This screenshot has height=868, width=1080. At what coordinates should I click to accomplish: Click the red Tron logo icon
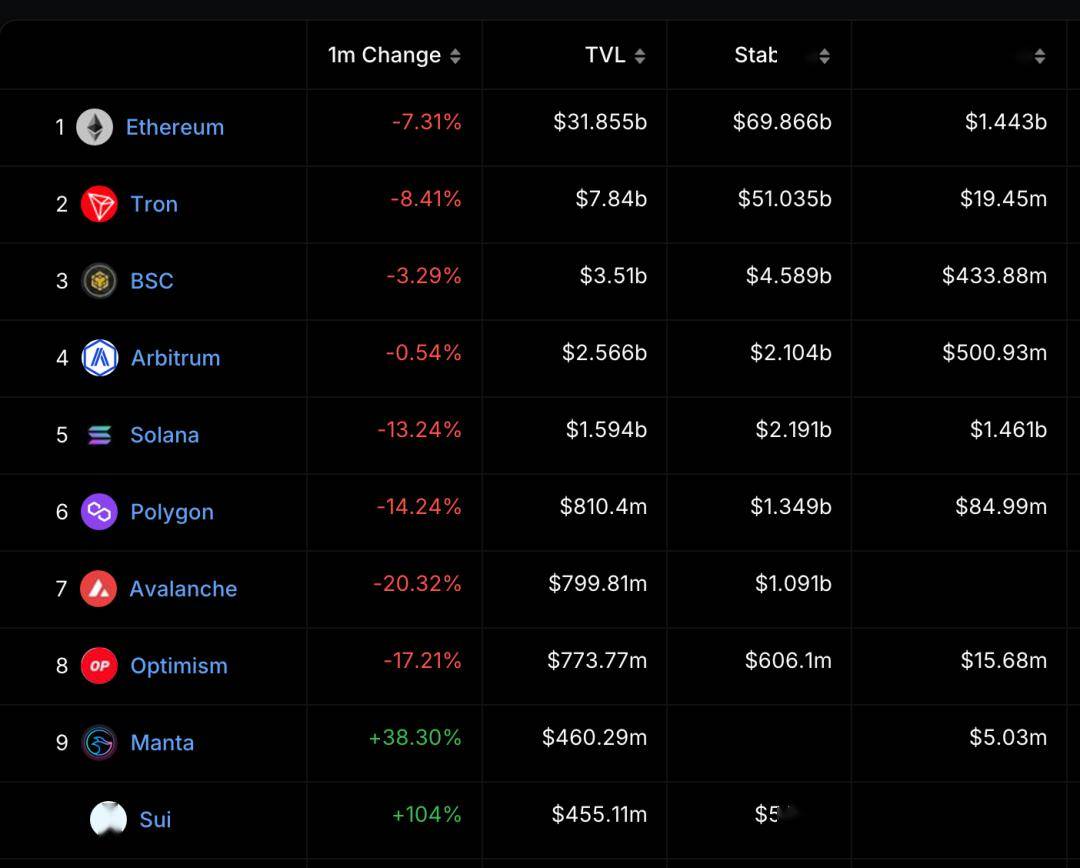tap(99, 204)
